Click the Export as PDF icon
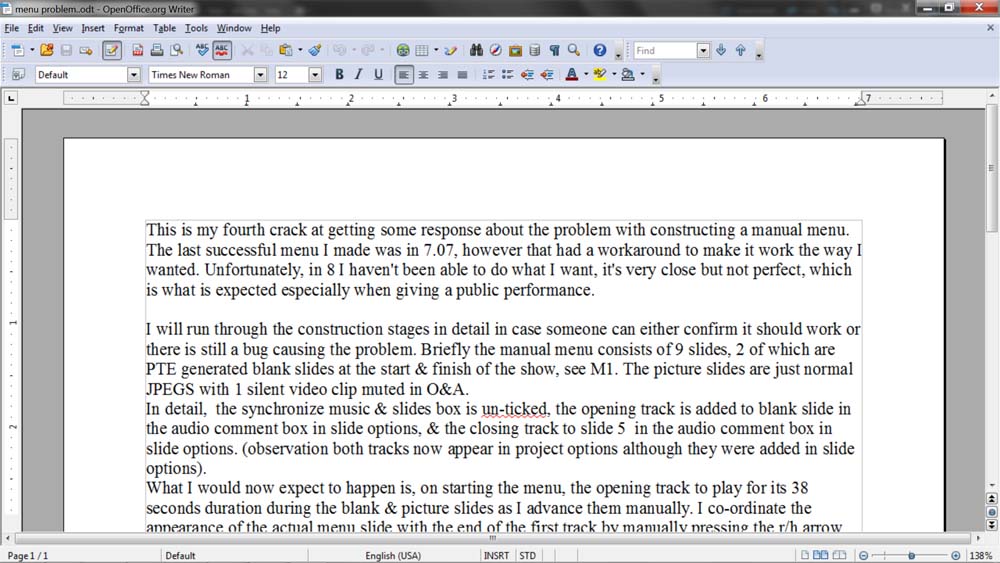 pyautogui.click(x=137, y=50)
